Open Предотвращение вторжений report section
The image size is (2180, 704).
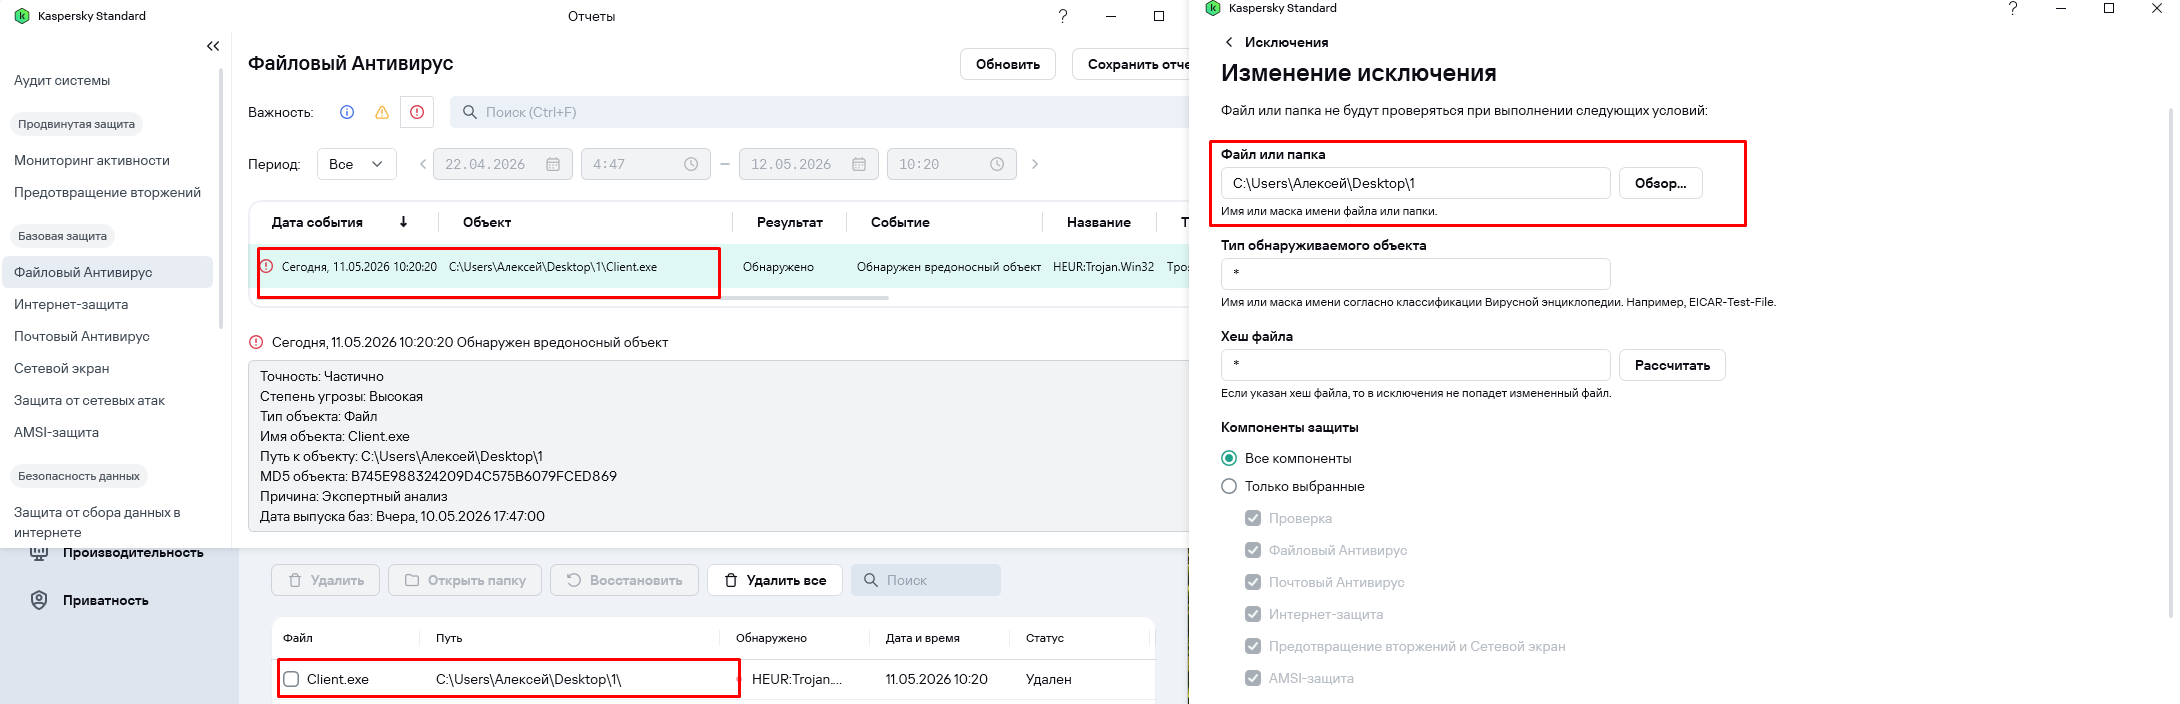coord(107,192)
